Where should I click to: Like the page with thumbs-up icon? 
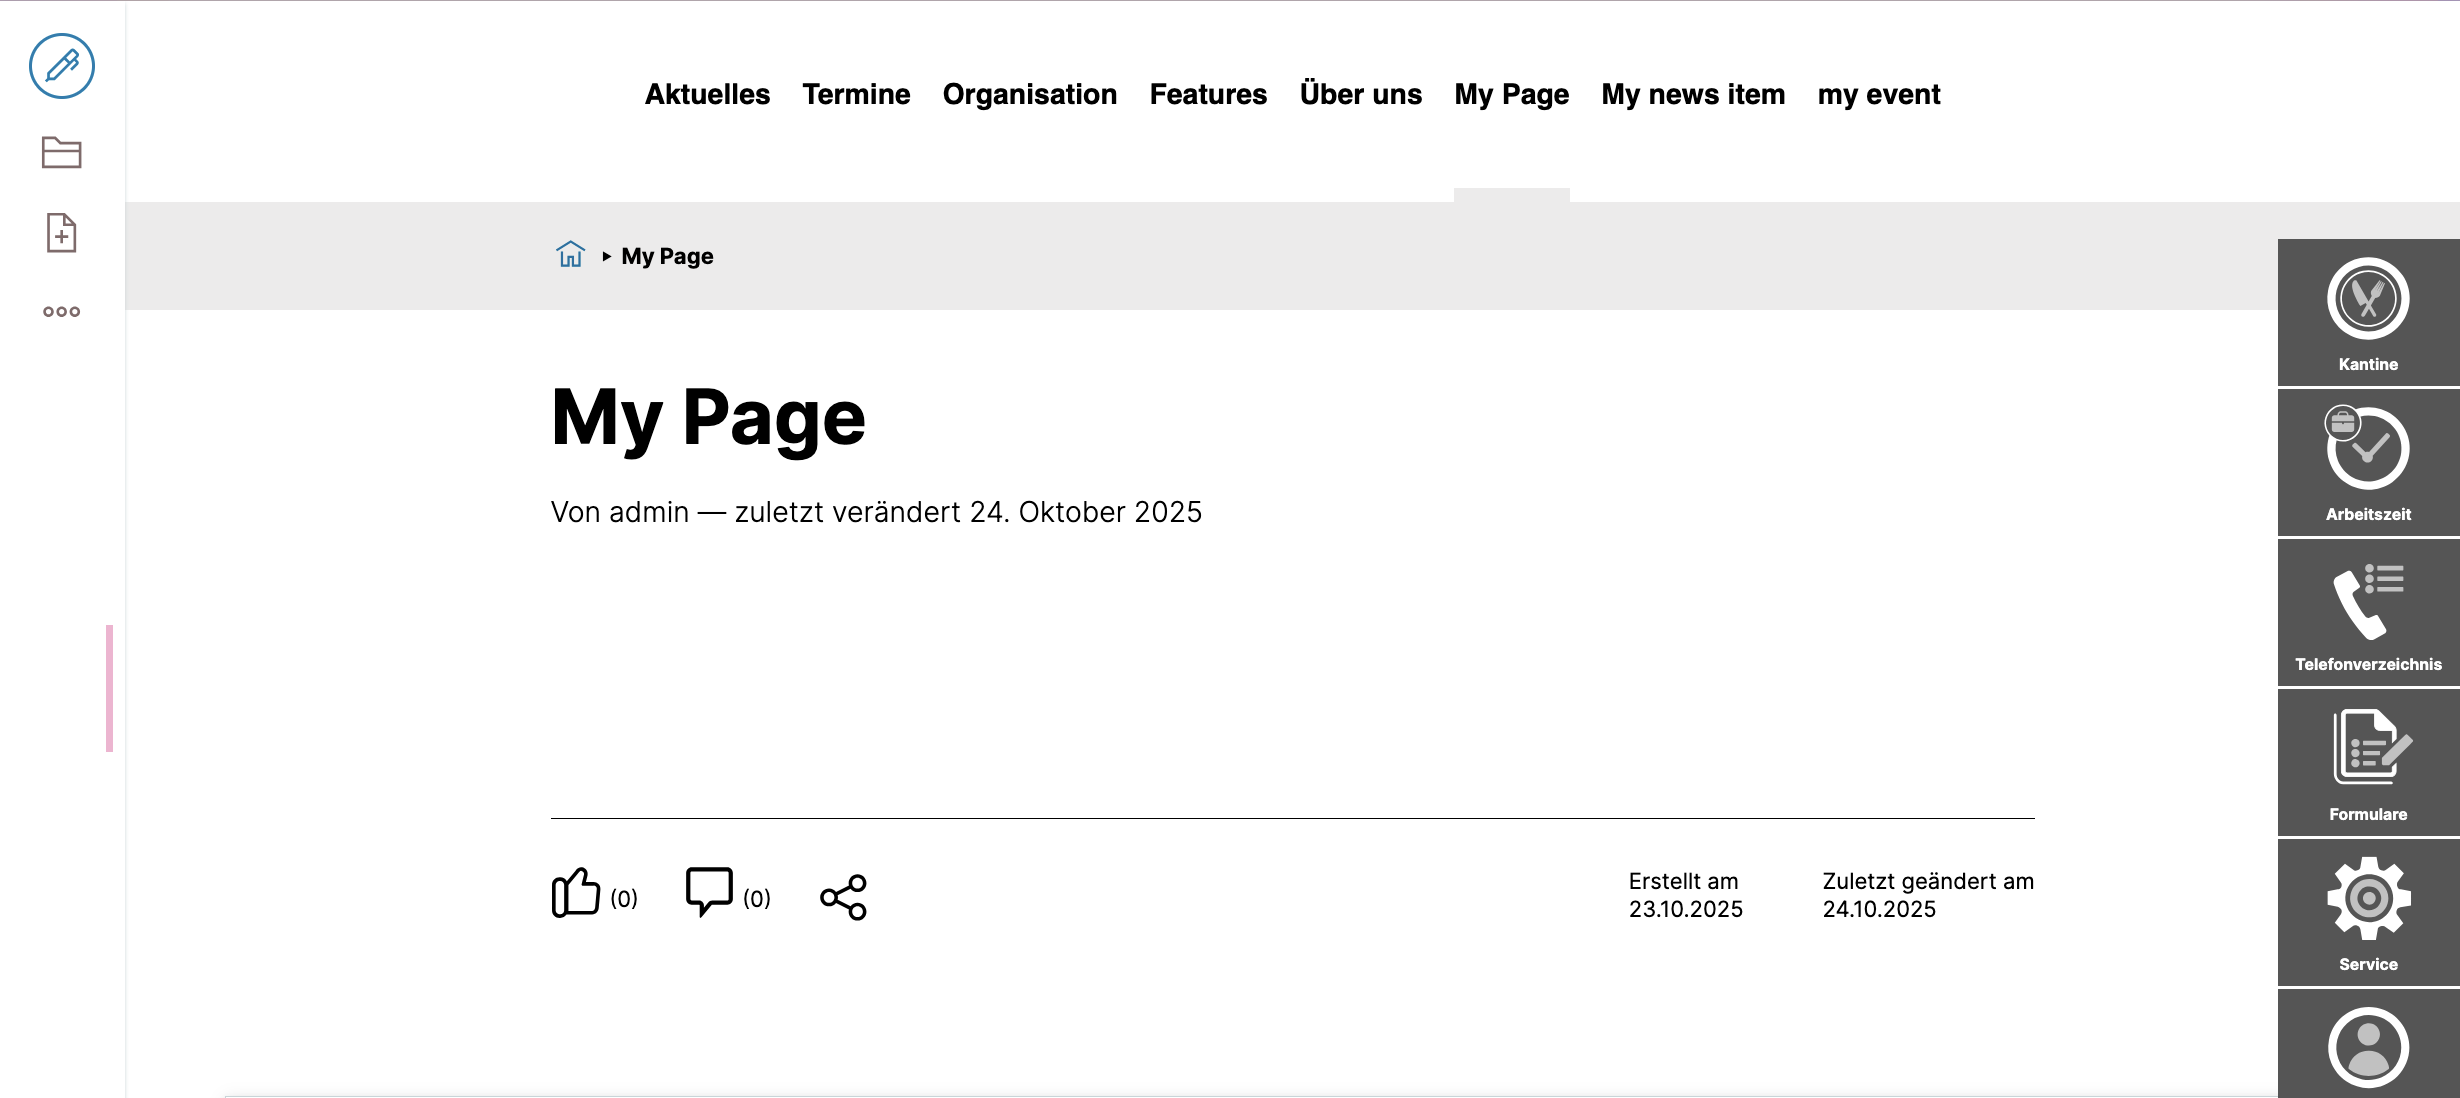(x=576, y=892)
